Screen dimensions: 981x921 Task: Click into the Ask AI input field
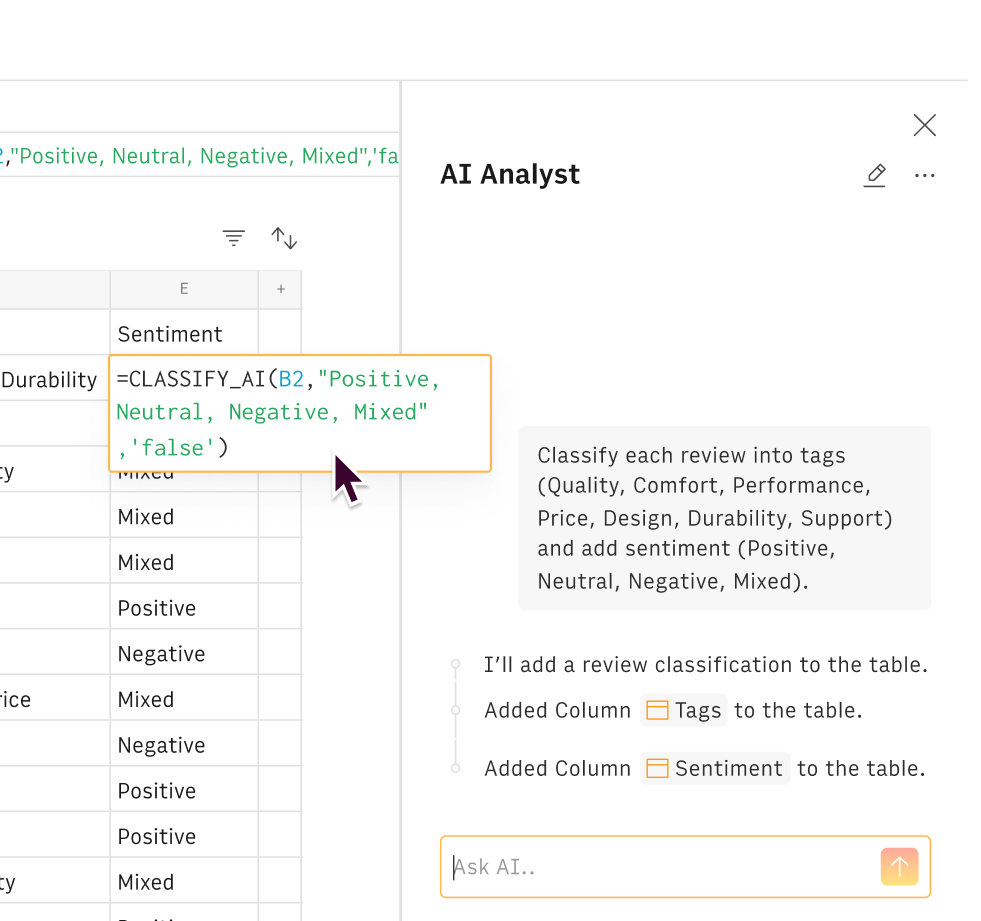click(x=660, y=867)
